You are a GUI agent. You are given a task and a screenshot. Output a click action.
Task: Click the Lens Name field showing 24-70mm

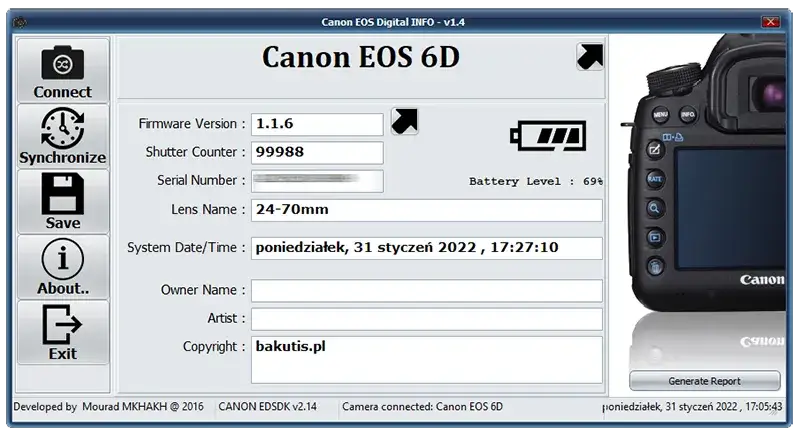click(426, 210)
